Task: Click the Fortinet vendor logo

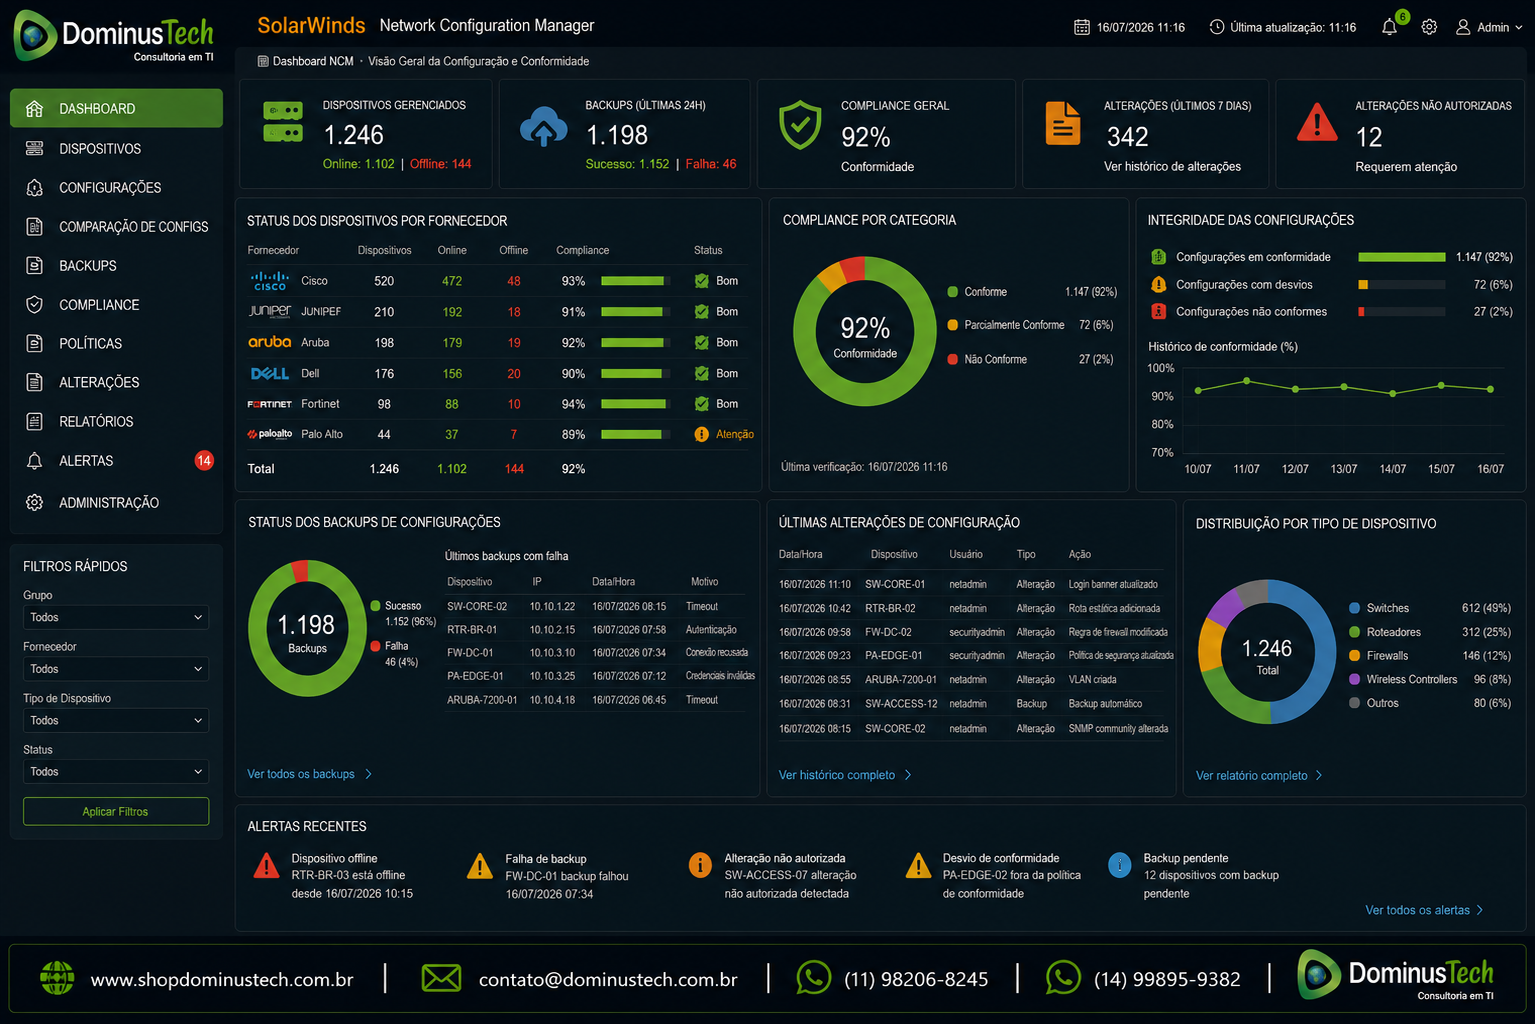Action: [270, 404]
